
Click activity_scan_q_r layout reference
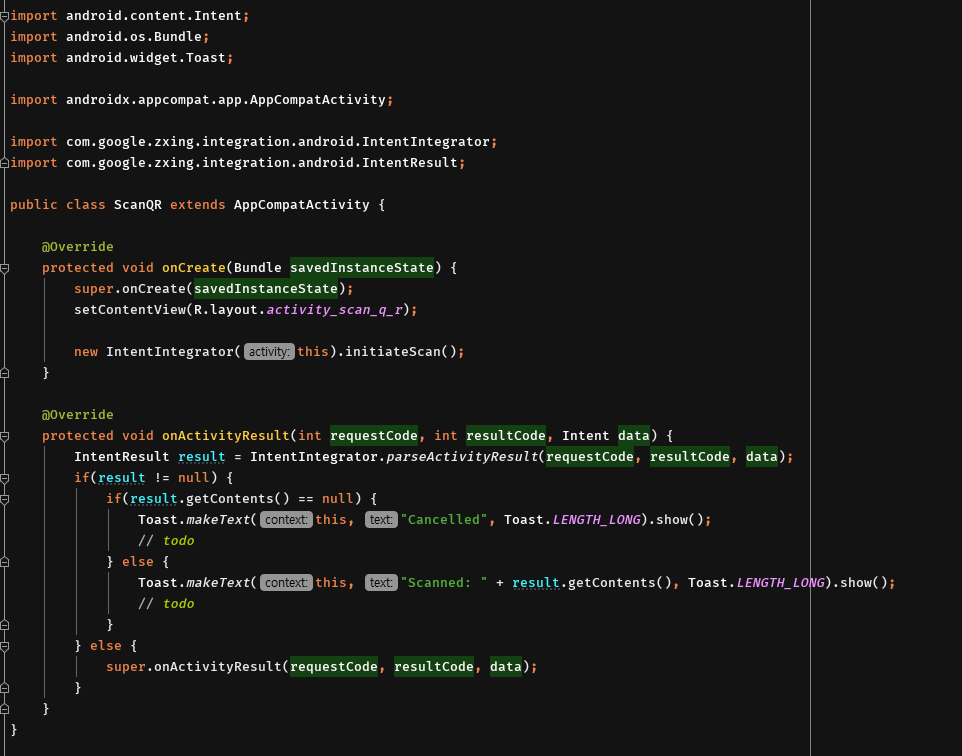click(334, 310)
